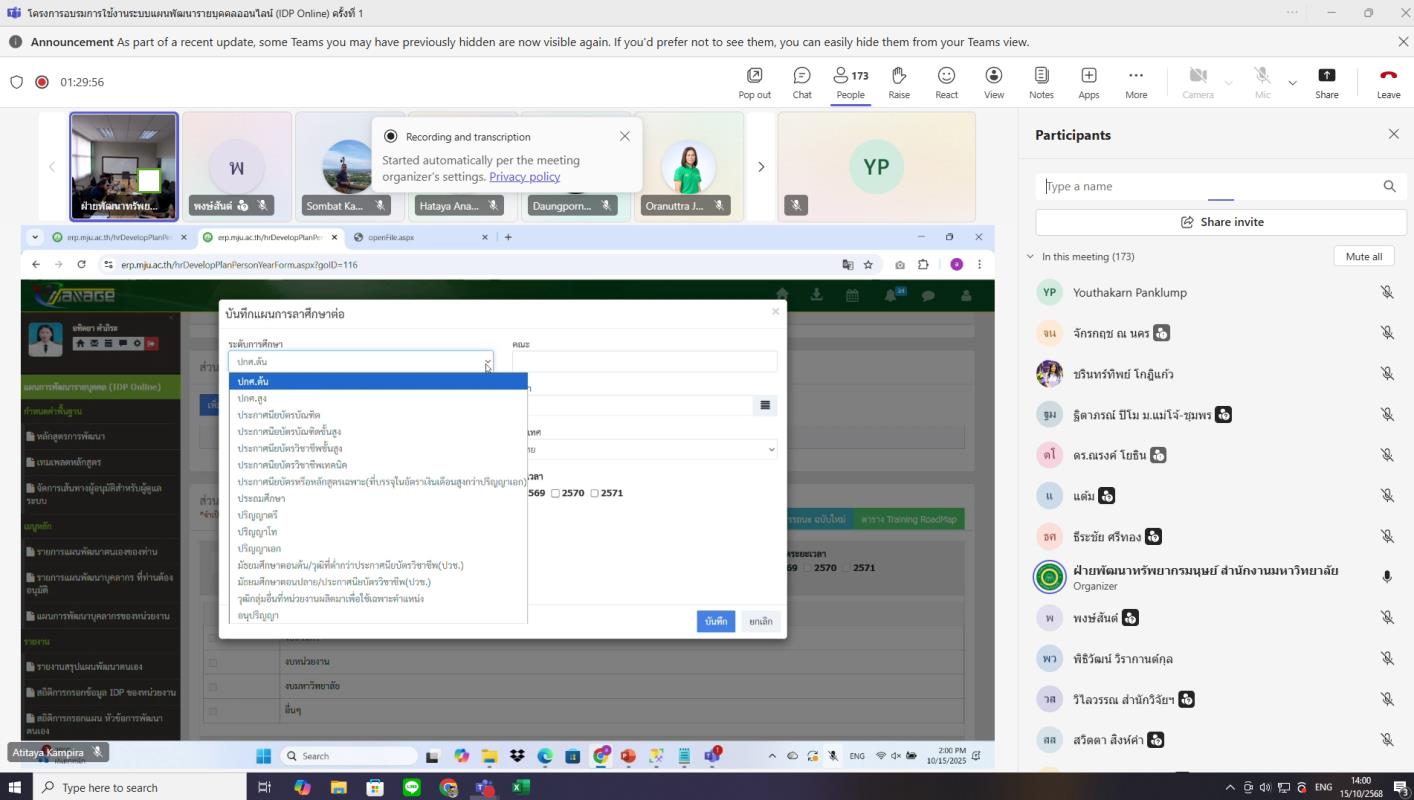Viewport: 1414px width, 800px height.
Task: Switch to the People tab
Action: (850, 82)
